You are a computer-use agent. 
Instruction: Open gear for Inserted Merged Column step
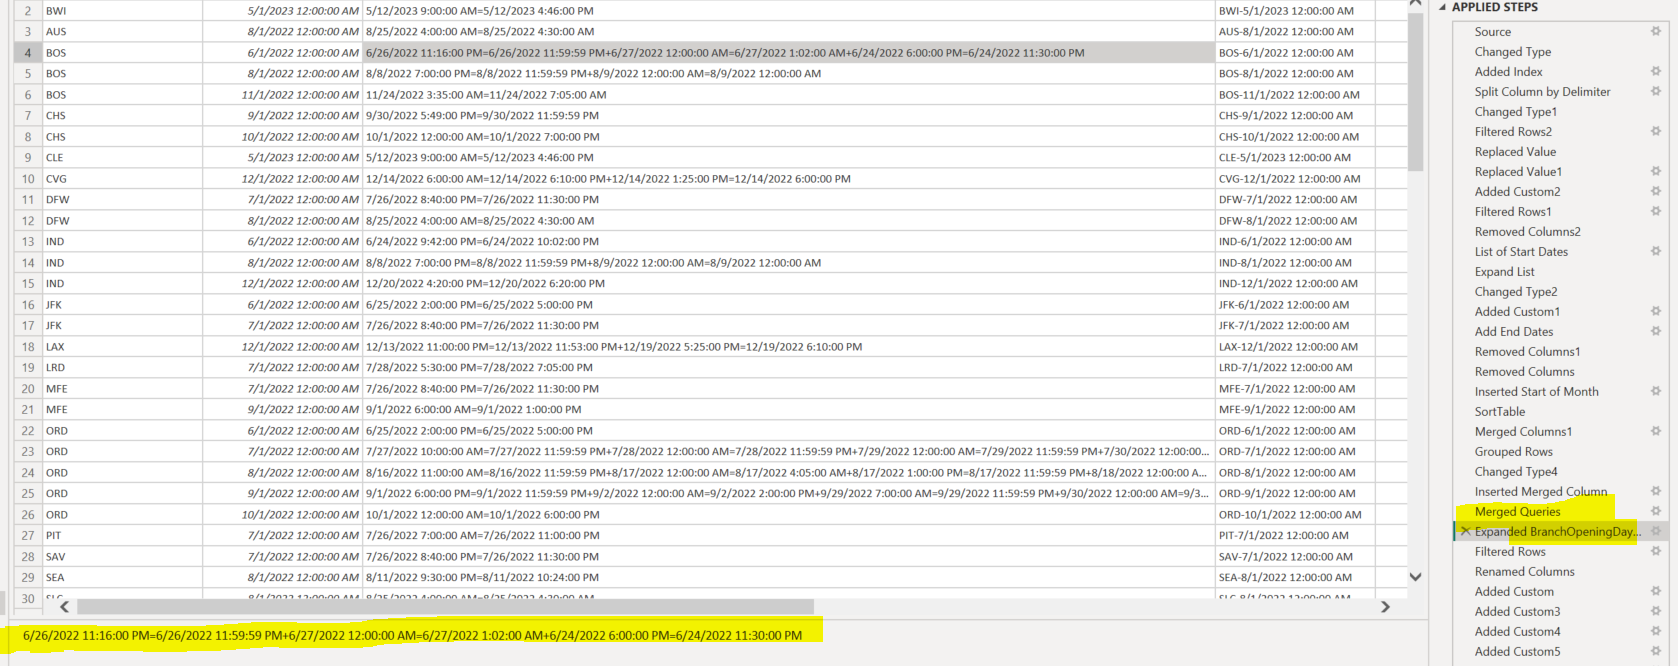click(x=1656, y=491)
